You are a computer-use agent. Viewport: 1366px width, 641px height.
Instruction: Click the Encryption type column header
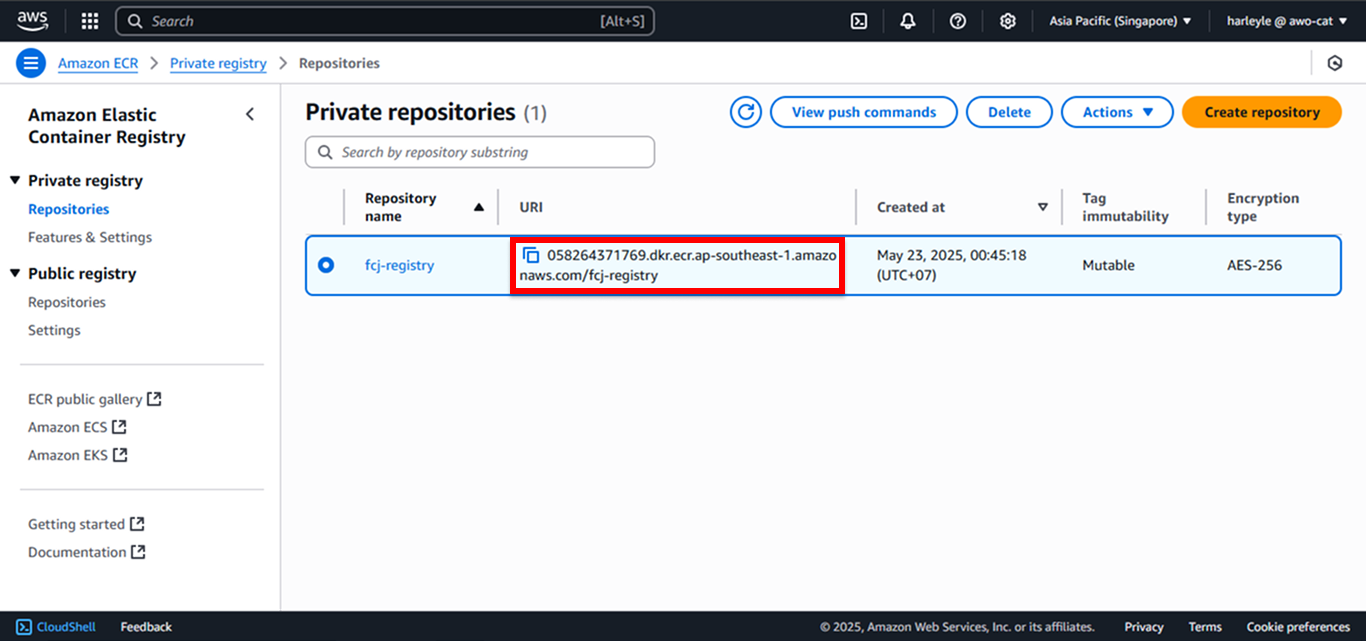tap(1263, 207)
